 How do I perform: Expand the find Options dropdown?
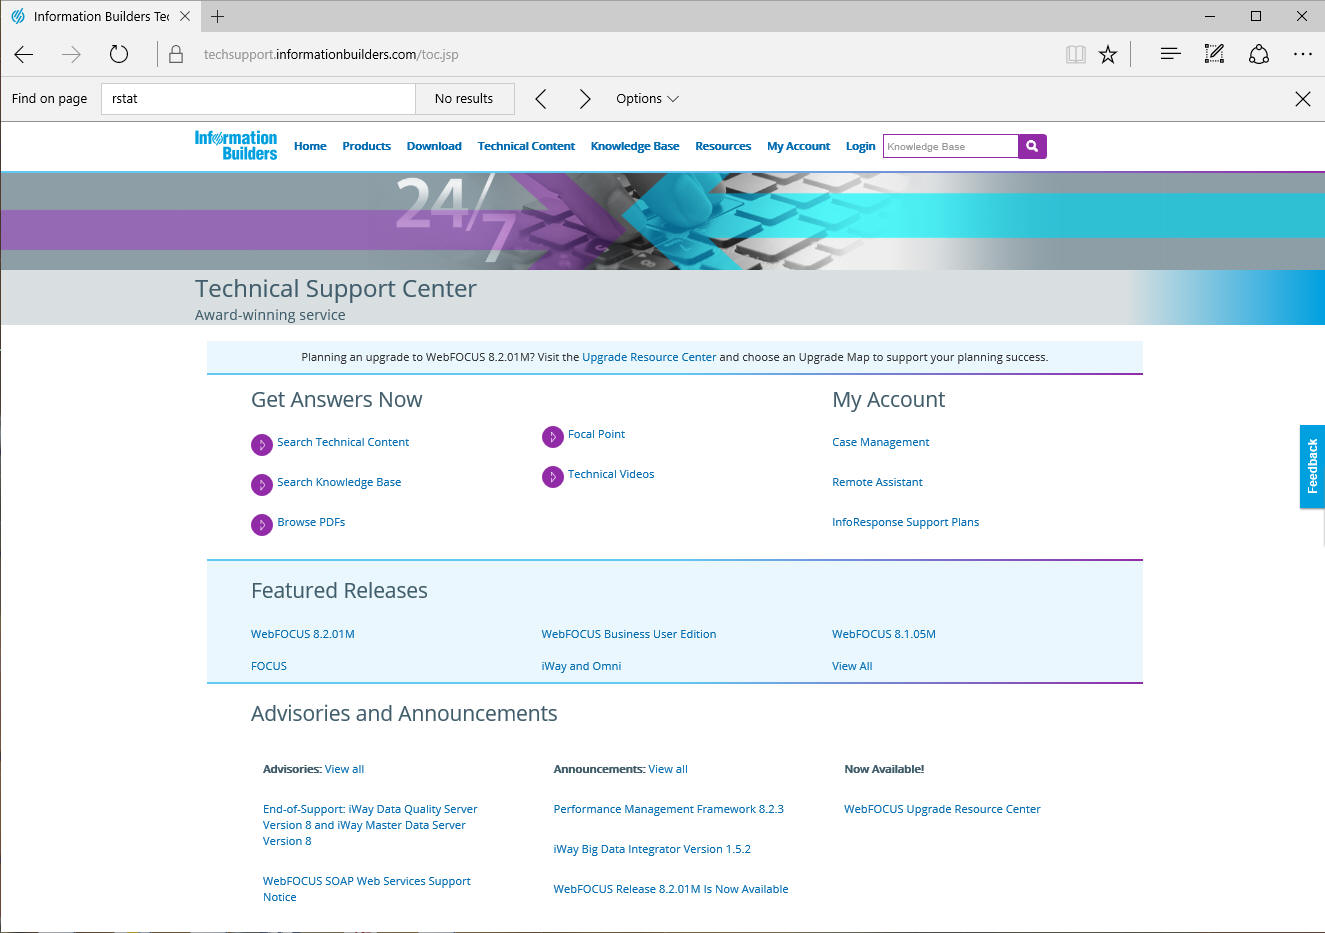click(647, 99)
